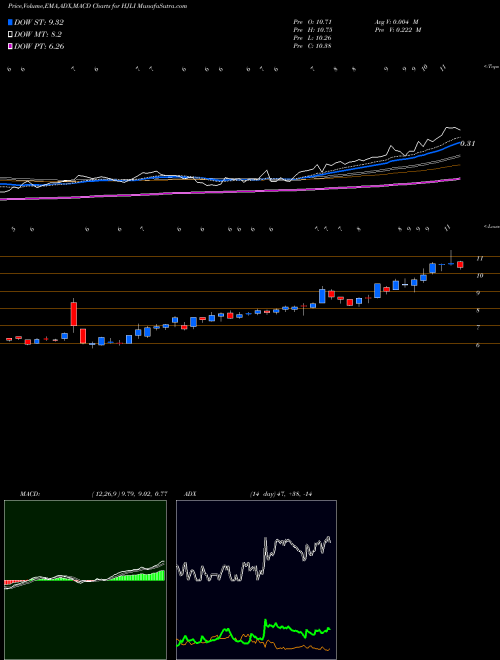The height and width of the screenshot is (660, 500).
Task: Click the price axis label 6
Action: click(479, 345)
